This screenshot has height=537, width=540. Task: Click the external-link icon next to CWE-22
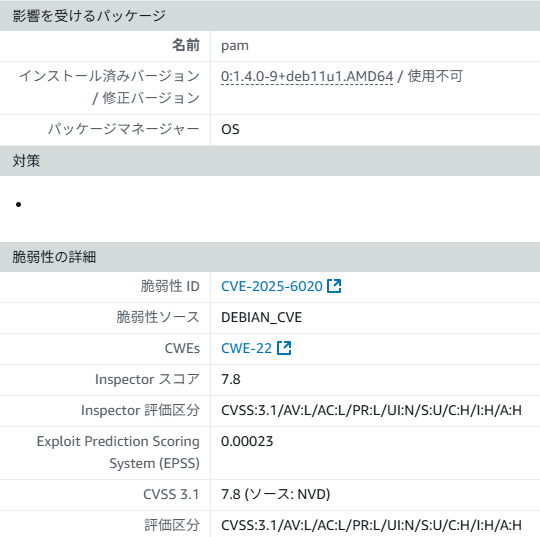[284, 348]
